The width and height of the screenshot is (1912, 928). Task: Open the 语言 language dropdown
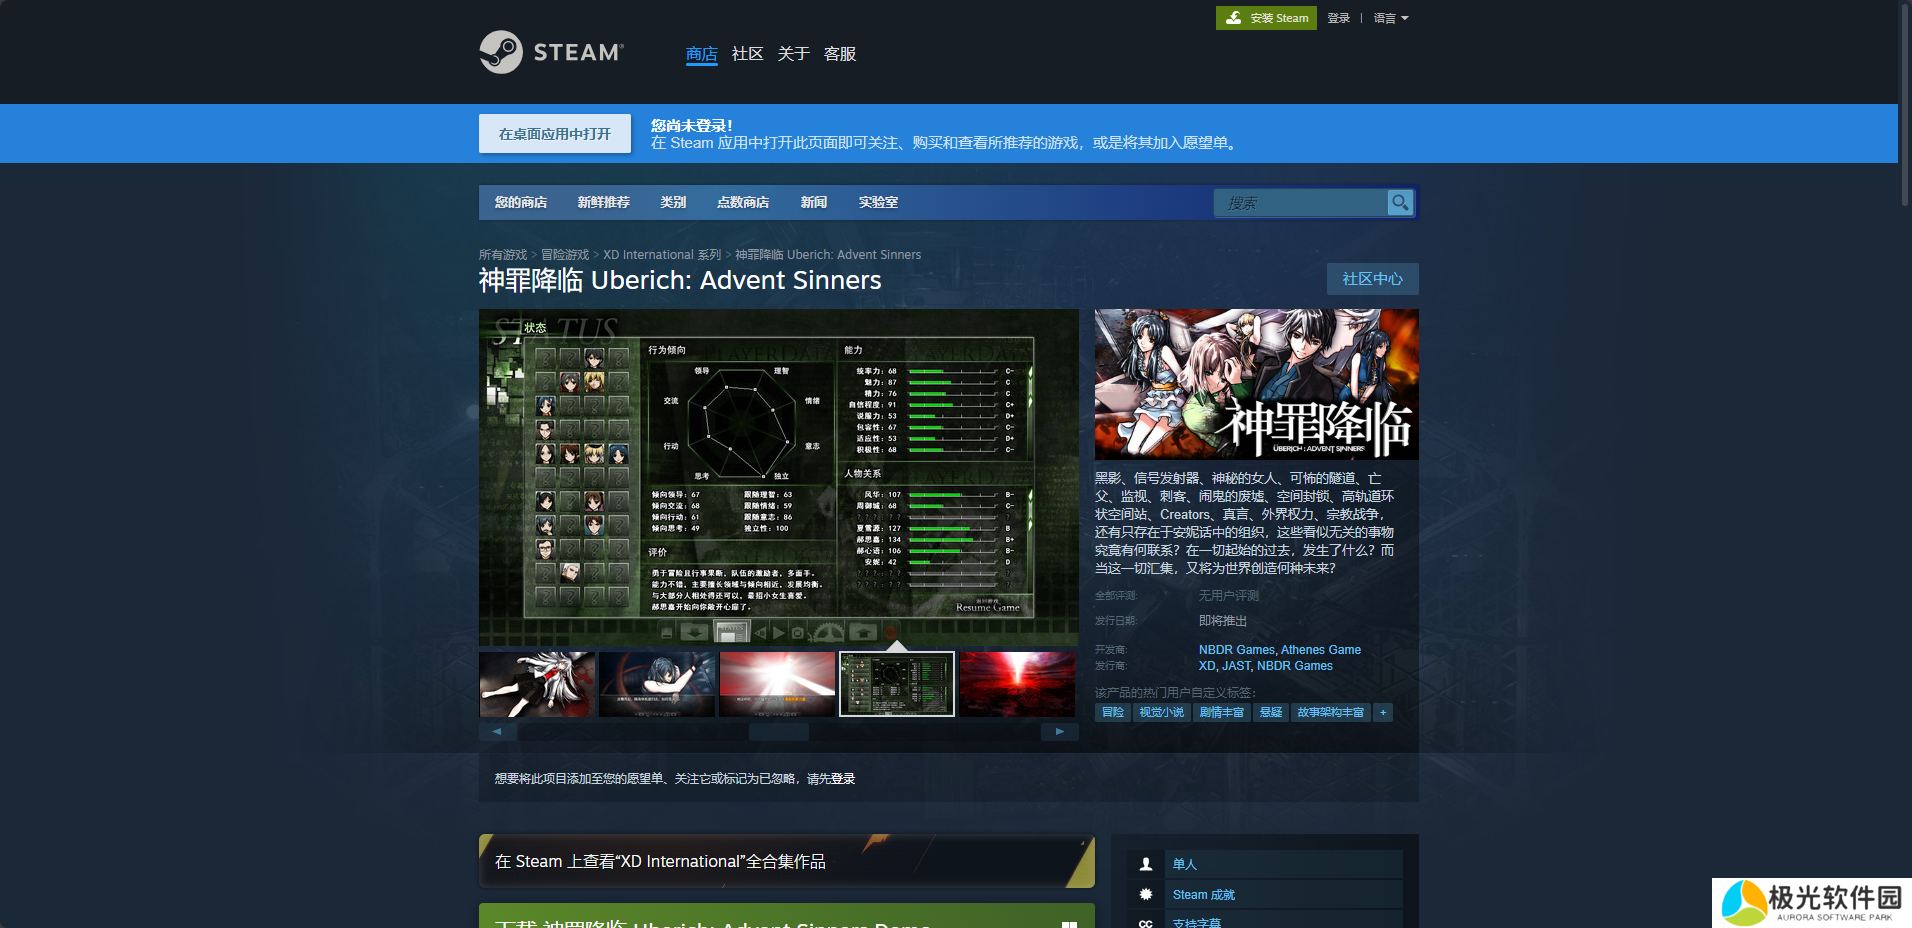coord(1390,18)
